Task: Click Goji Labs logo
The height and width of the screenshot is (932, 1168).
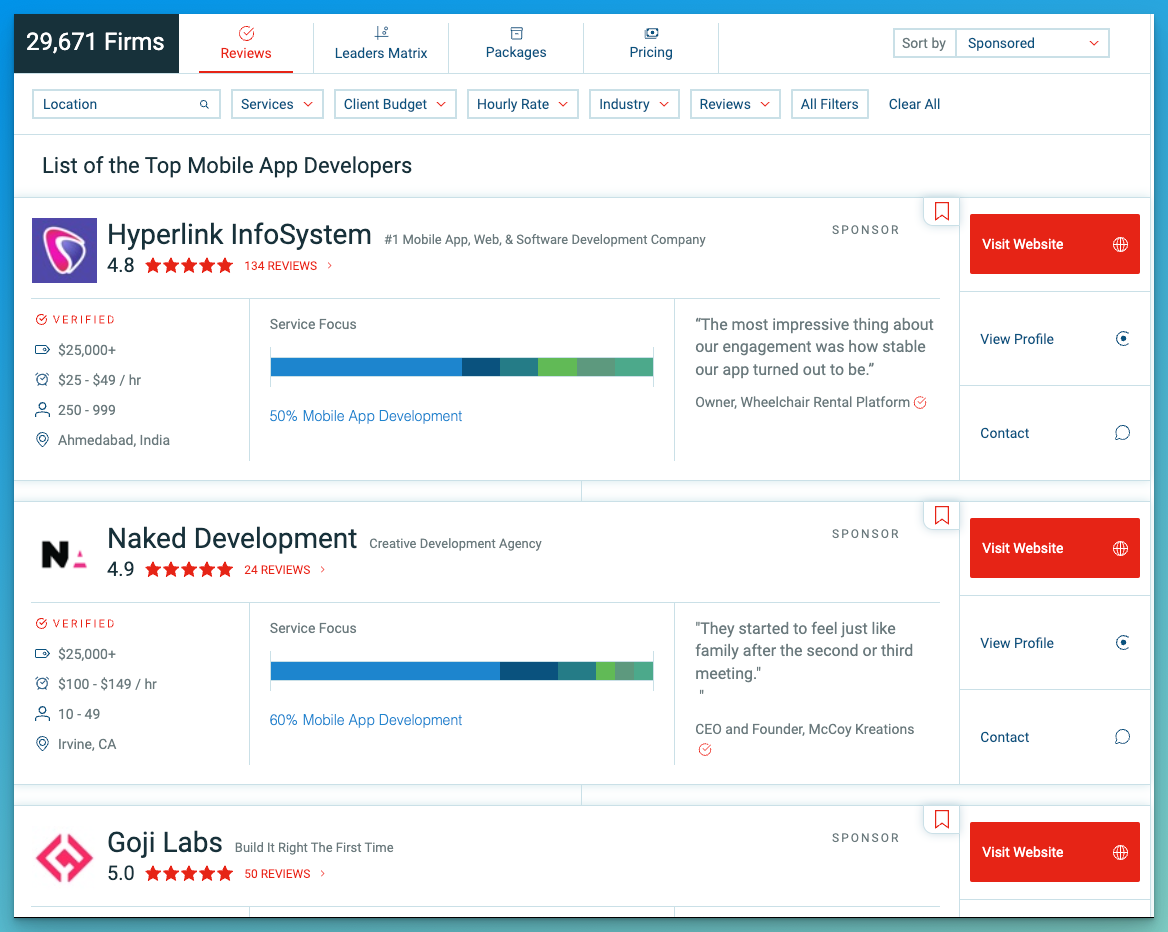Action: (x=64, y=858)
